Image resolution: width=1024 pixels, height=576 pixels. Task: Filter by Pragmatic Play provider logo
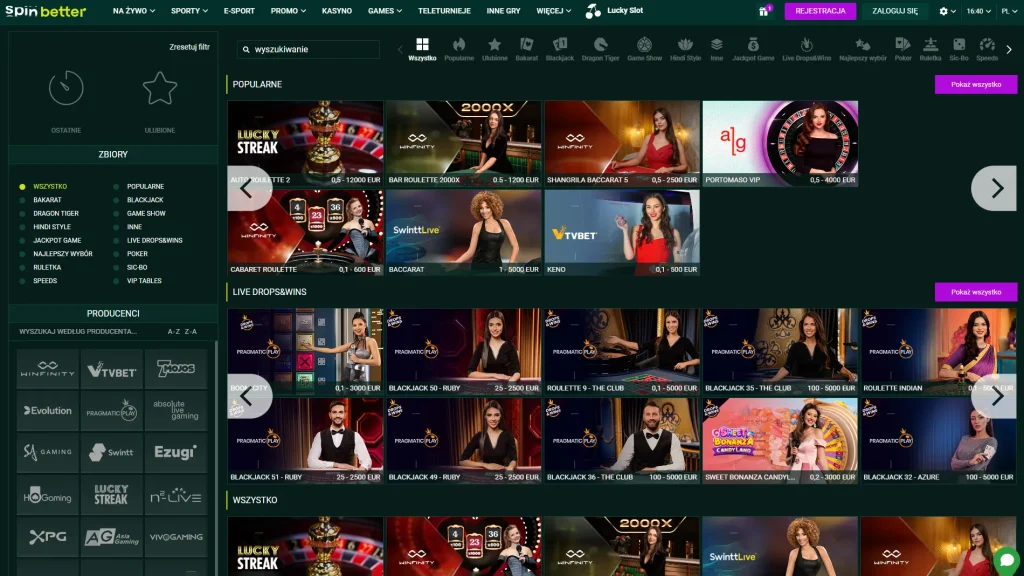[x=112, y=411]
